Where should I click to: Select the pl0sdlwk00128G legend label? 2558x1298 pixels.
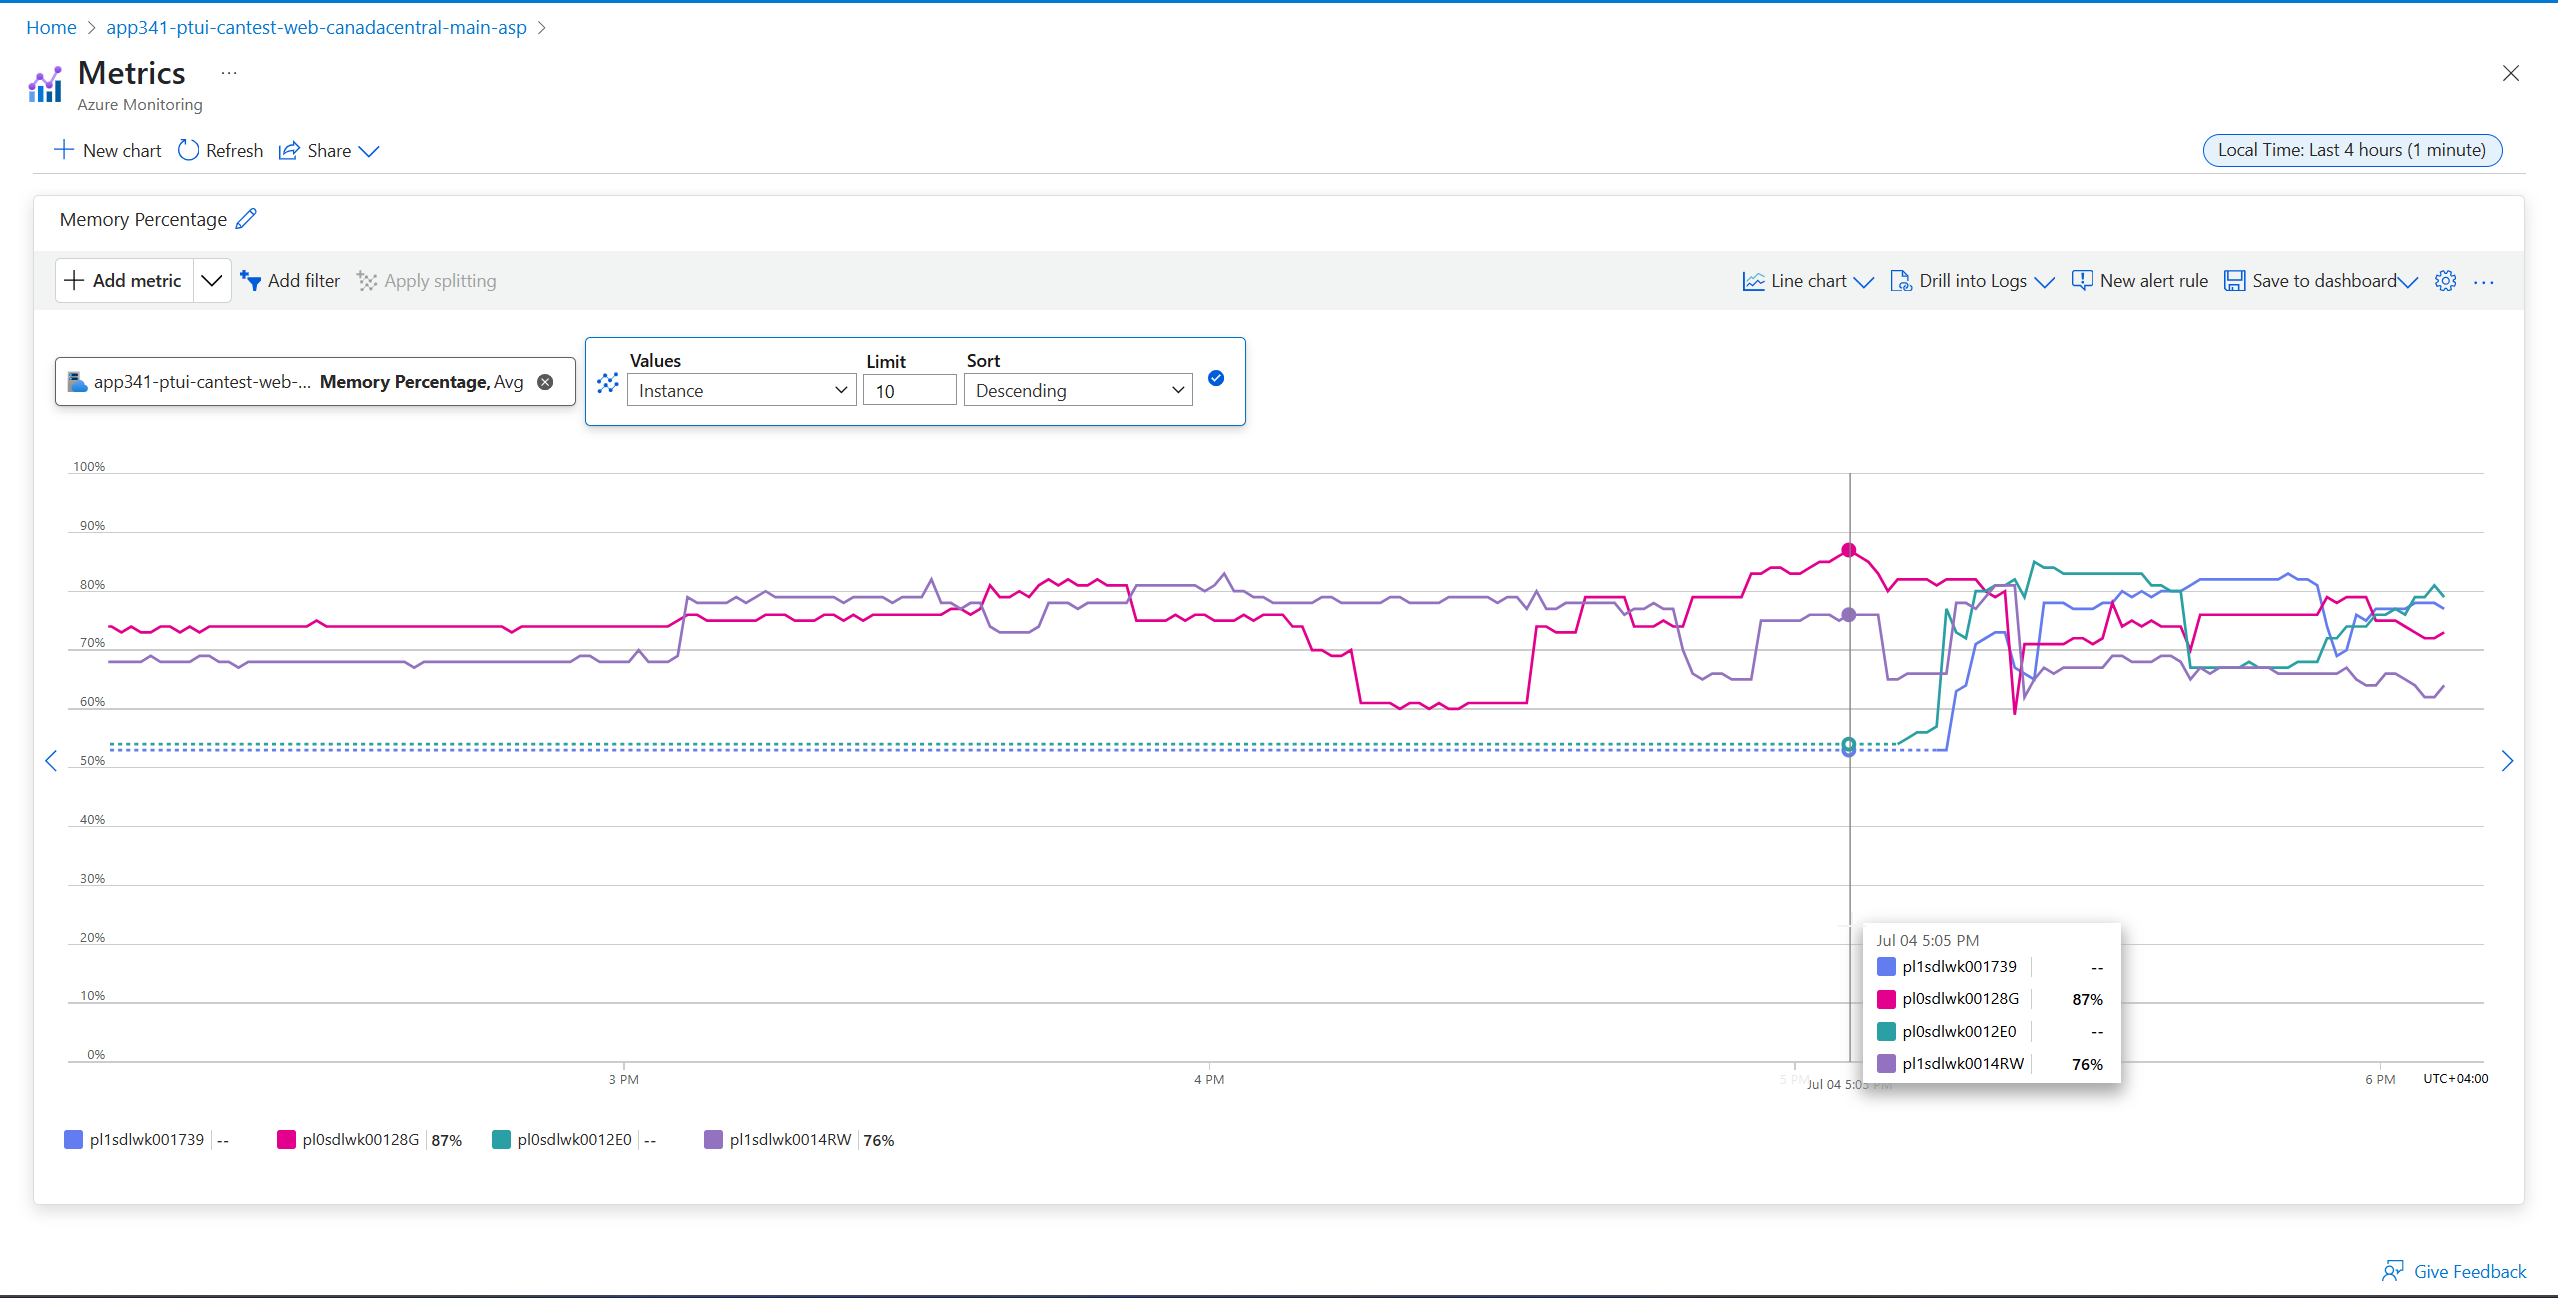361,1139
